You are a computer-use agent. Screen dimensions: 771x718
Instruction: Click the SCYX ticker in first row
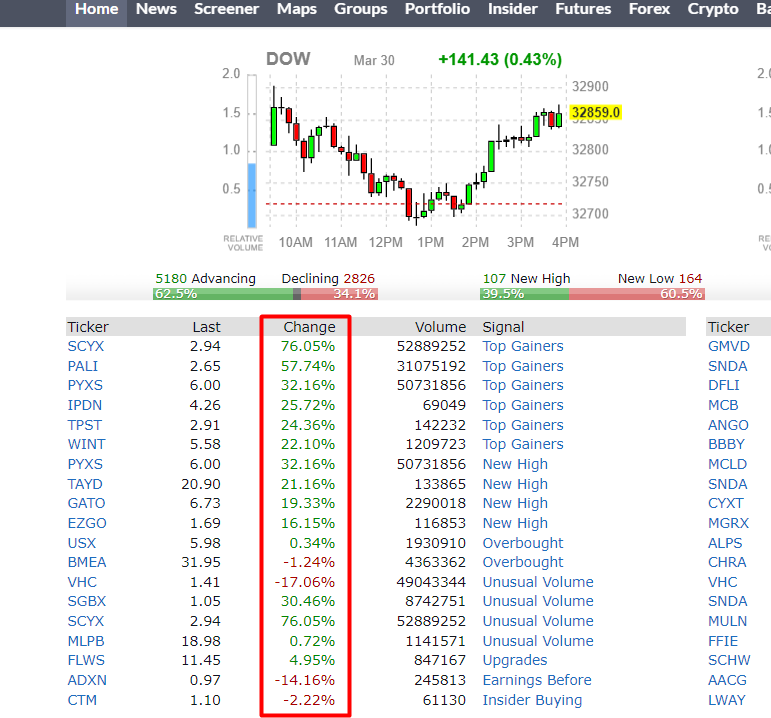(x=85, y=346)
